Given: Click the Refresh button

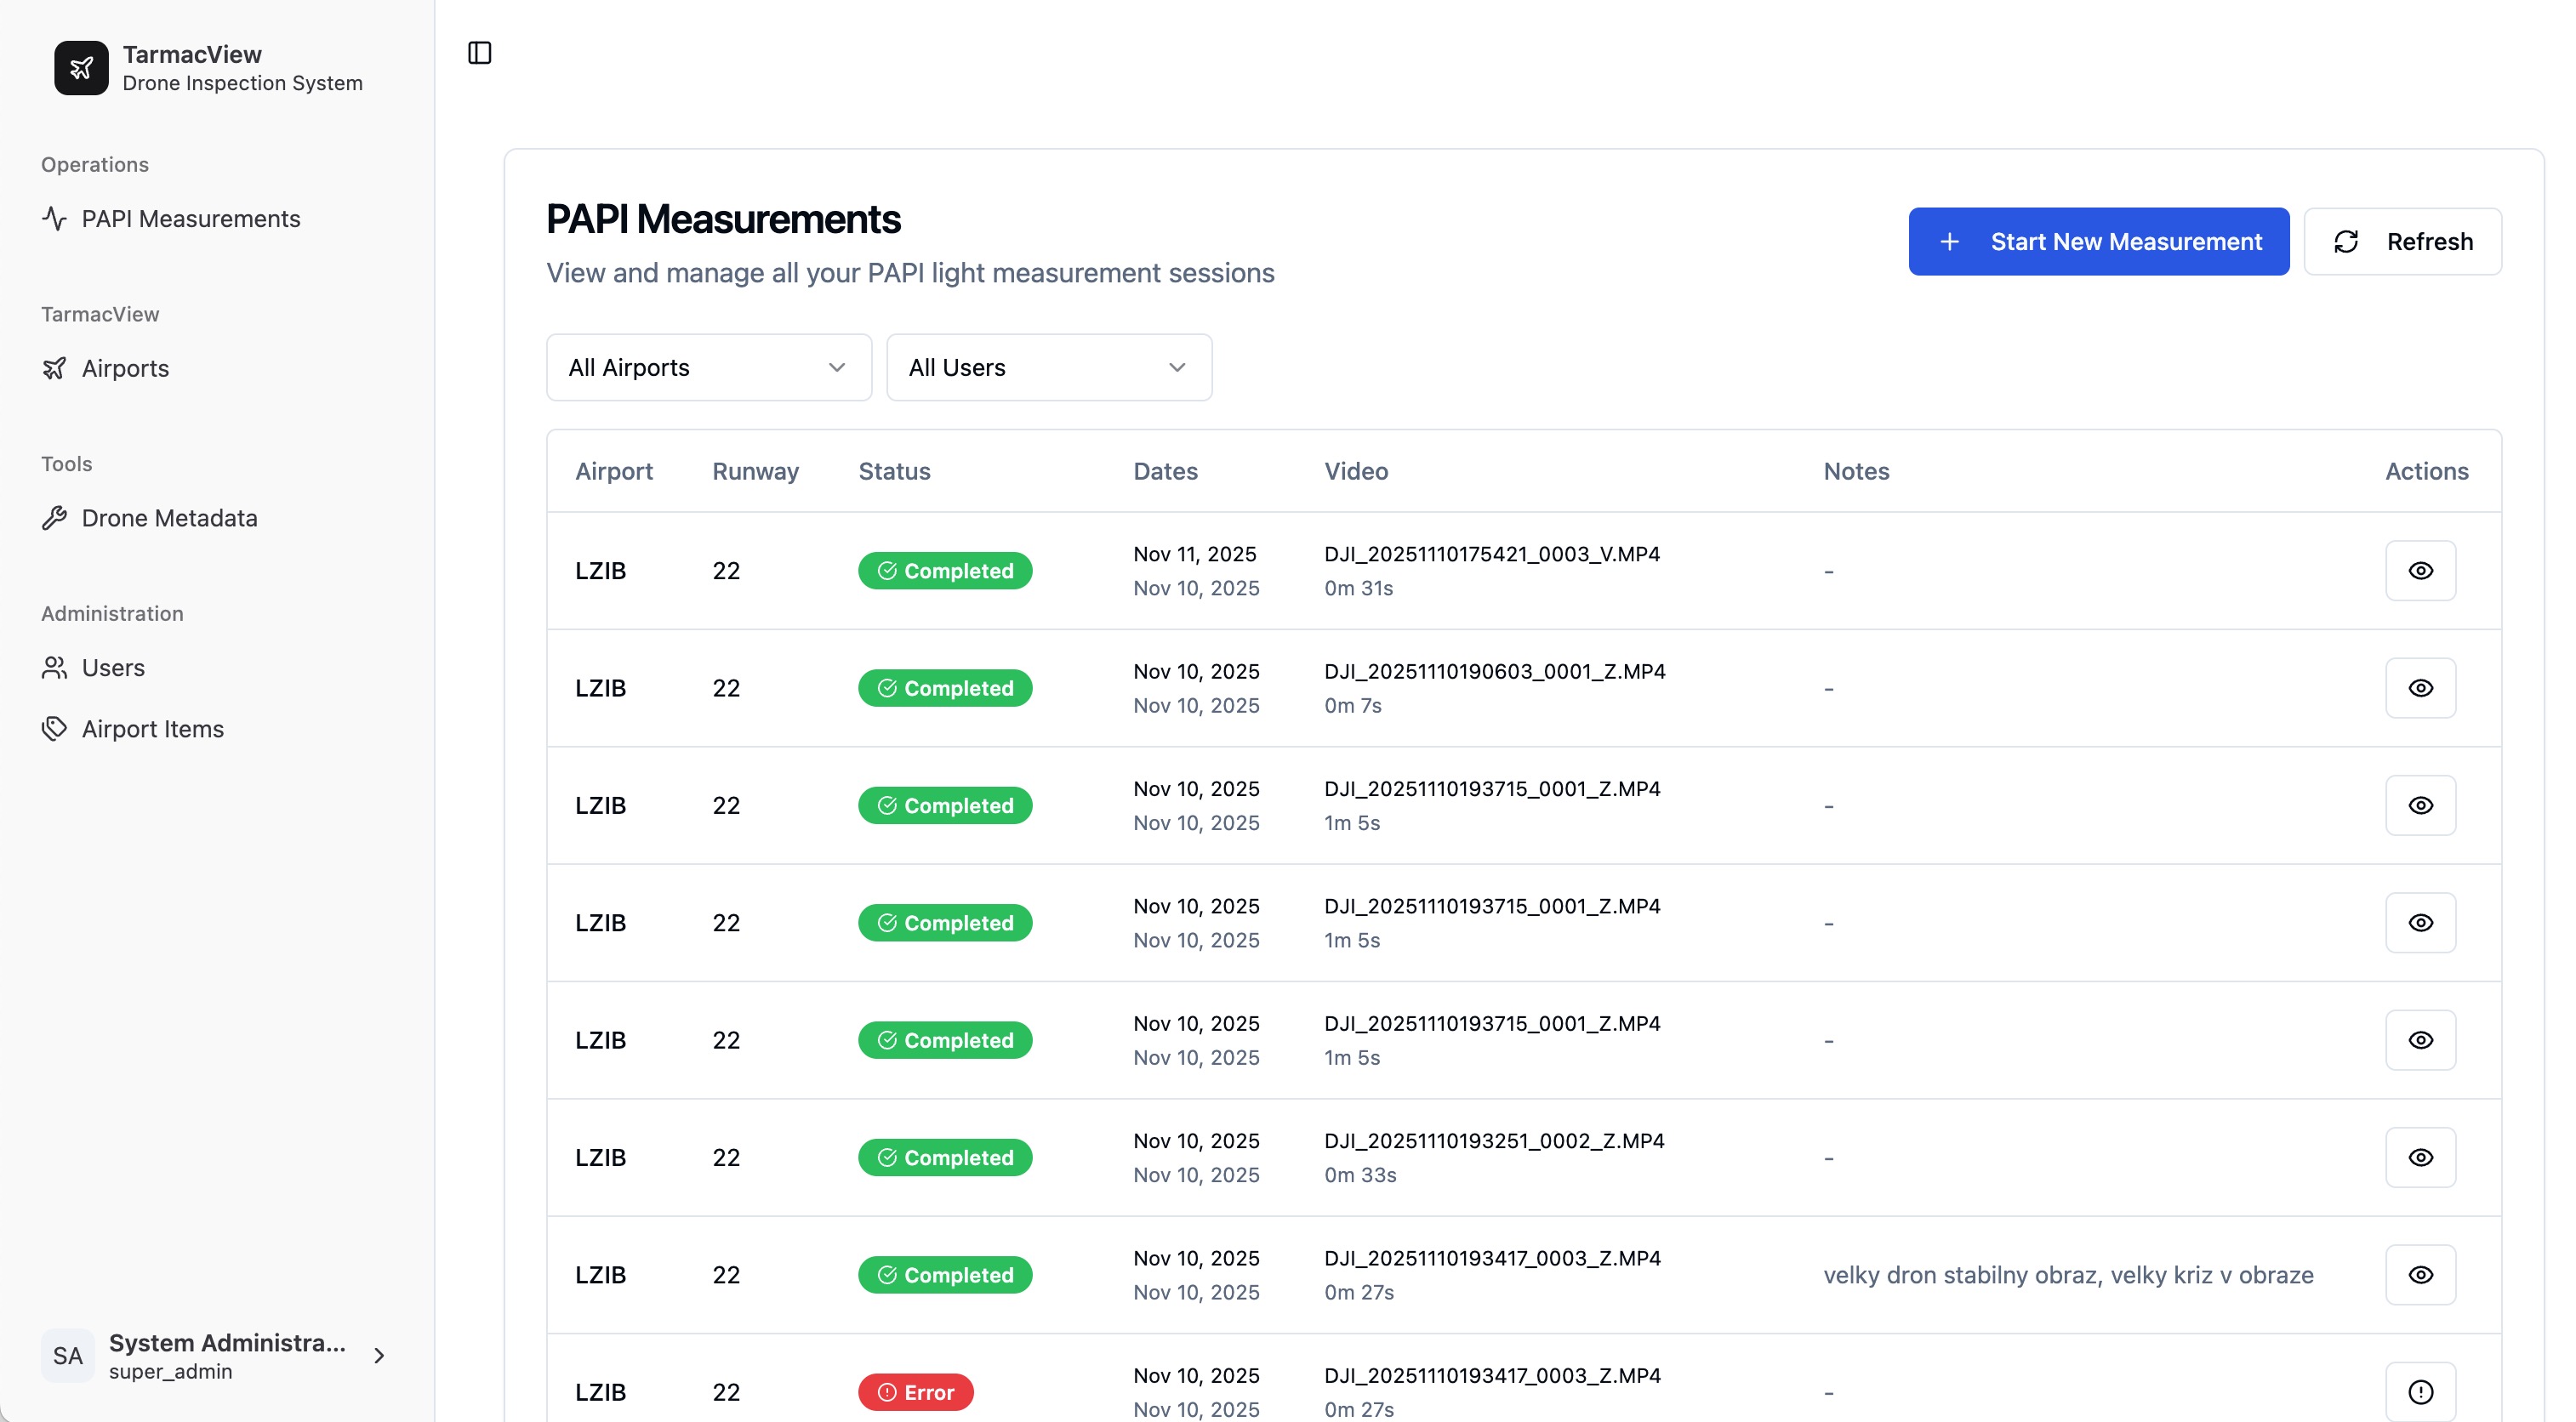Looking at the screenshot, I should (x=2402, y=241).
